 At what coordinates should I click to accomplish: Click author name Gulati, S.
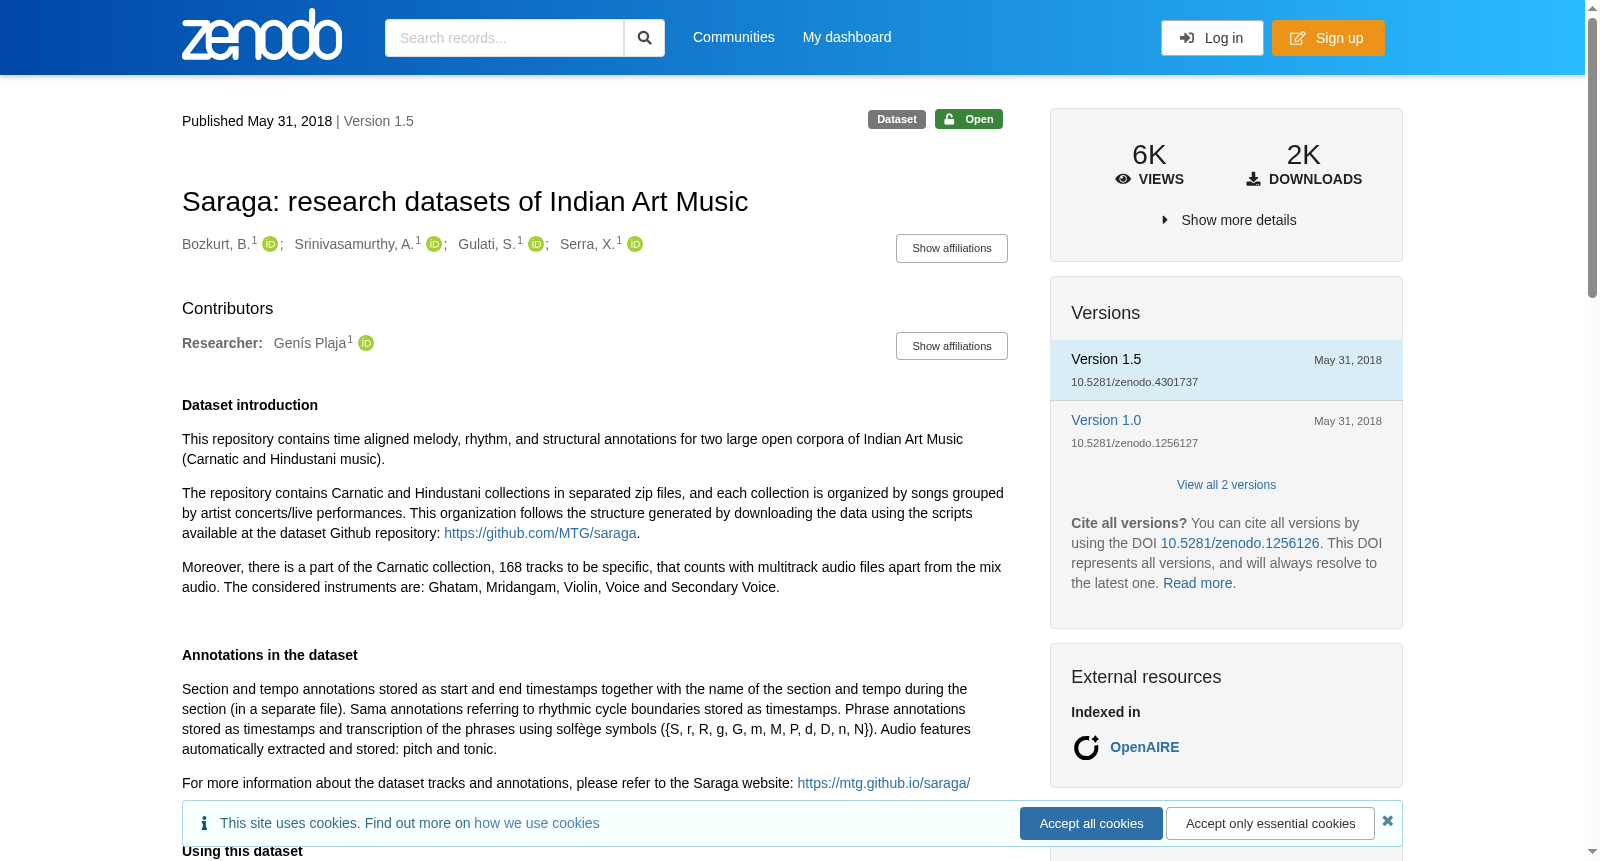pyautogui.click(x=487, y=244)
